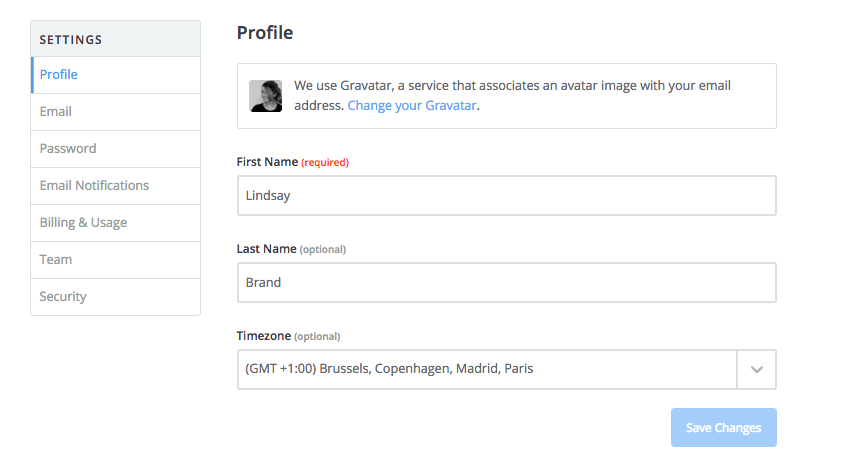847x468 pixels.
Task: Switch to the Email settings section
Action: click(x=116, y=112)
